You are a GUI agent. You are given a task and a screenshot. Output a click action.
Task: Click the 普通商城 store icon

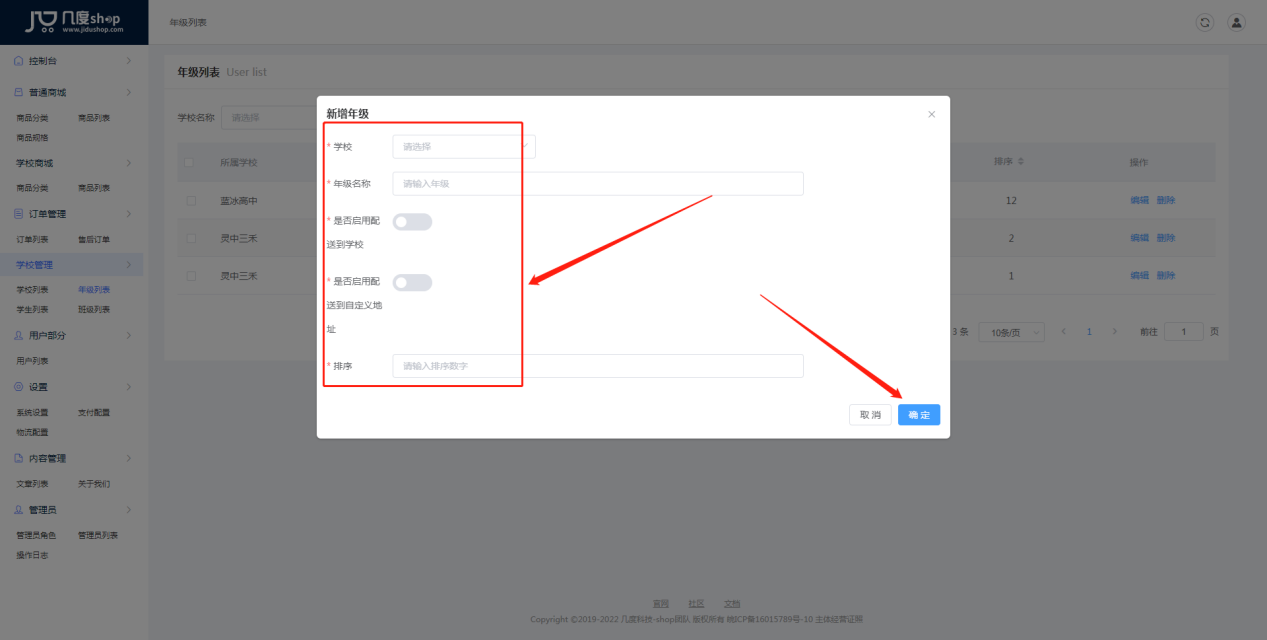(19, 93)
